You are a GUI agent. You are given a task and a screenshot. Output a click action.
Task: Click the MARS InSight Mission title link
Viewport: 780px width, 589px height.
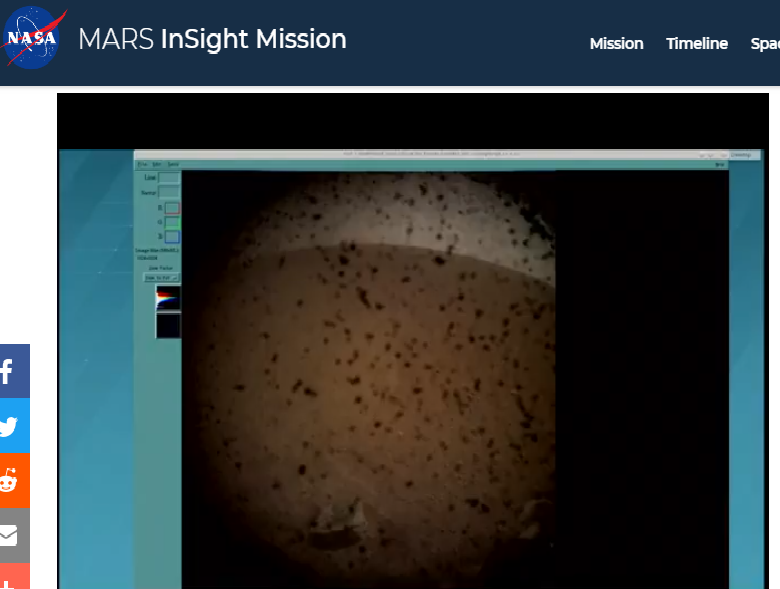tap(212, 39)
